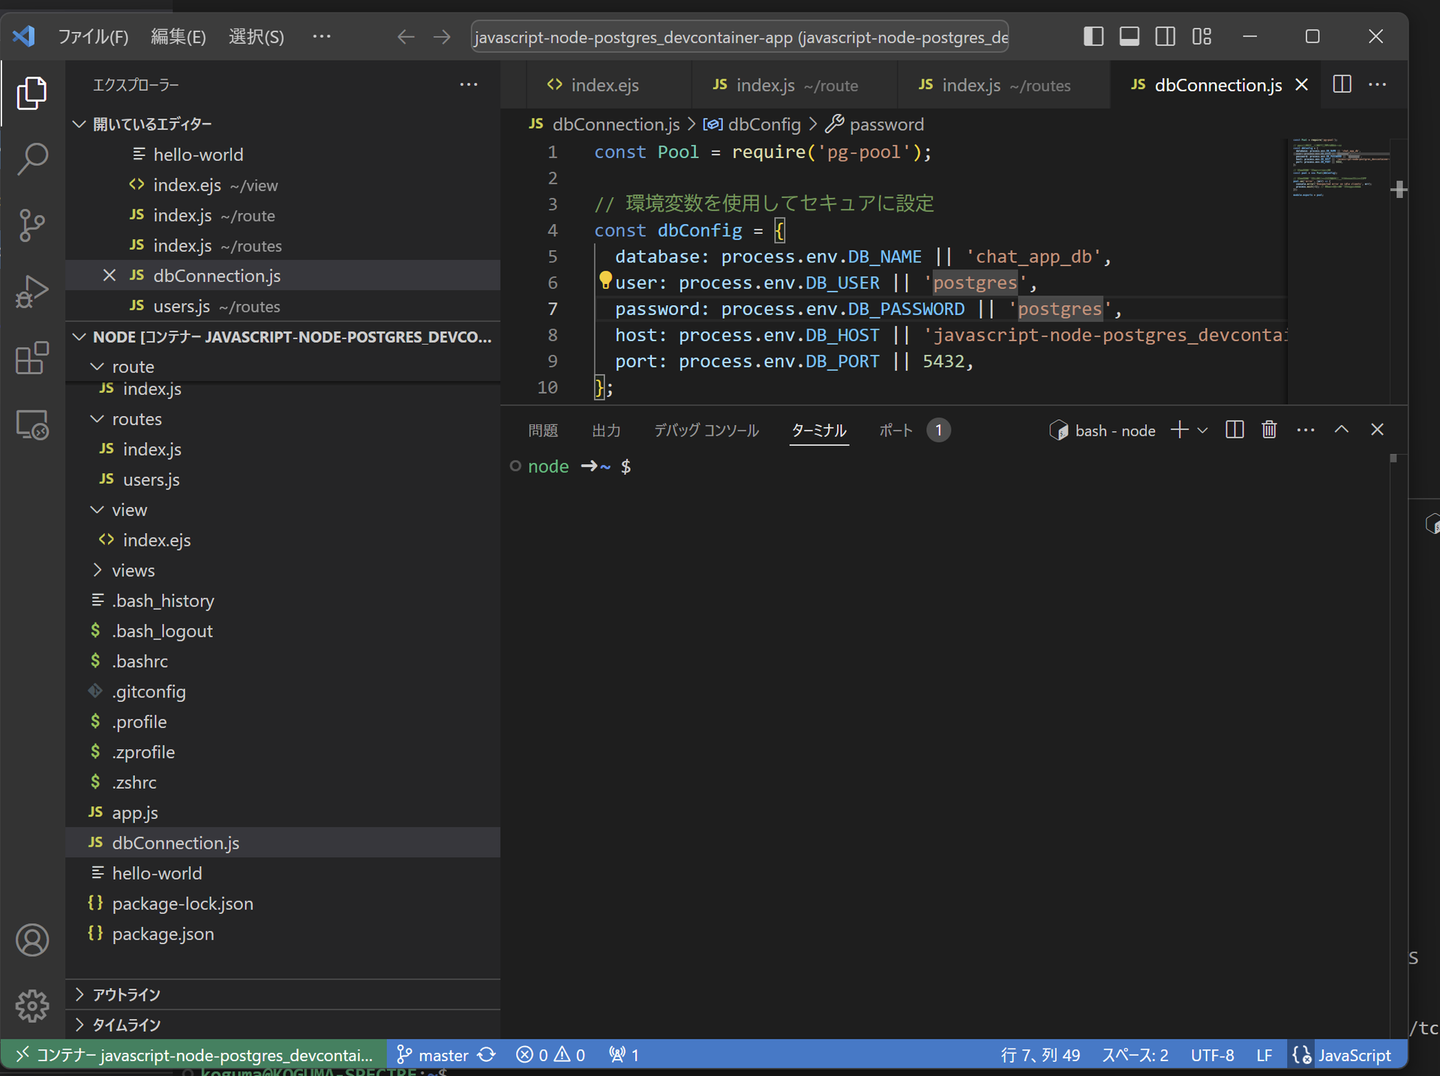Open the ファイル(F) menu
Viewport: 1440px width, 1076px height.
click(x=93, y=37)
